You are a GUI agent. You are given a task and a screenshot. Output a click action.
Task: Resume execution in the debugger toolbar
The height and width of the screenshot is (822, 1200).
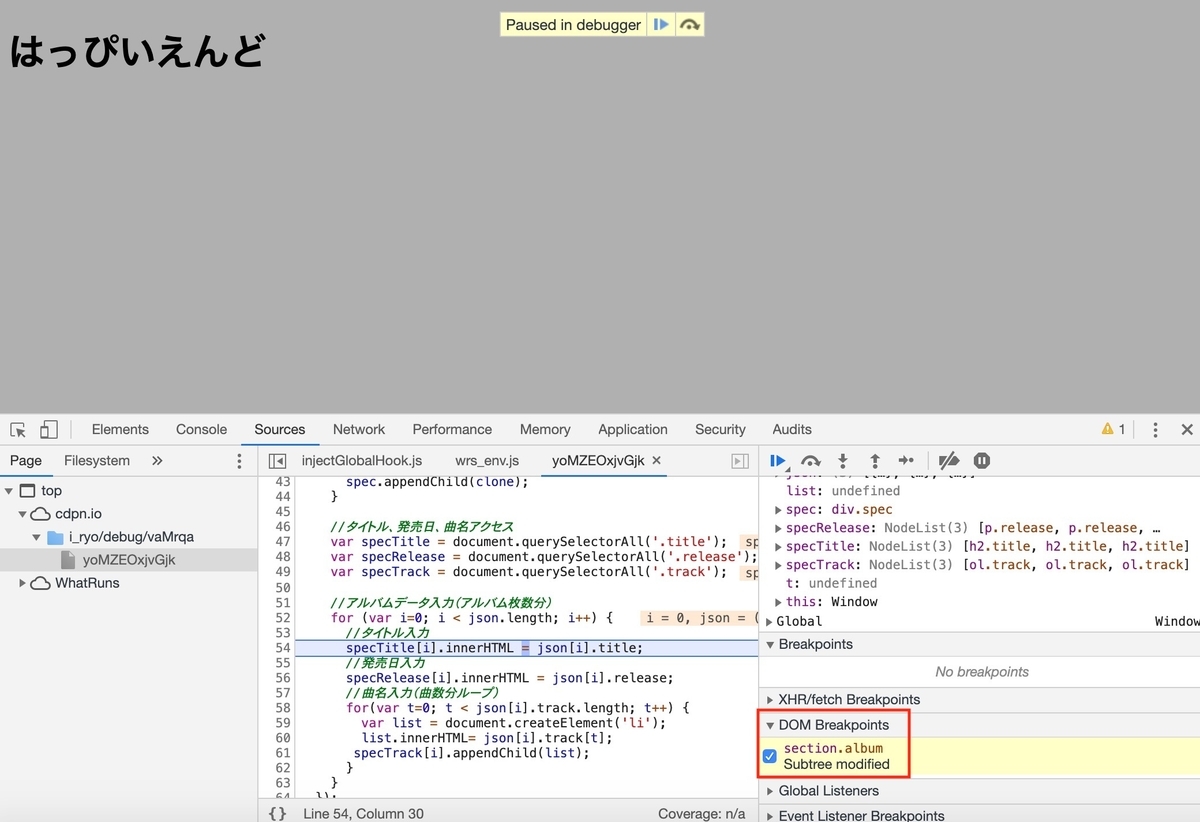pyautogui.click(x=778, y=461)
